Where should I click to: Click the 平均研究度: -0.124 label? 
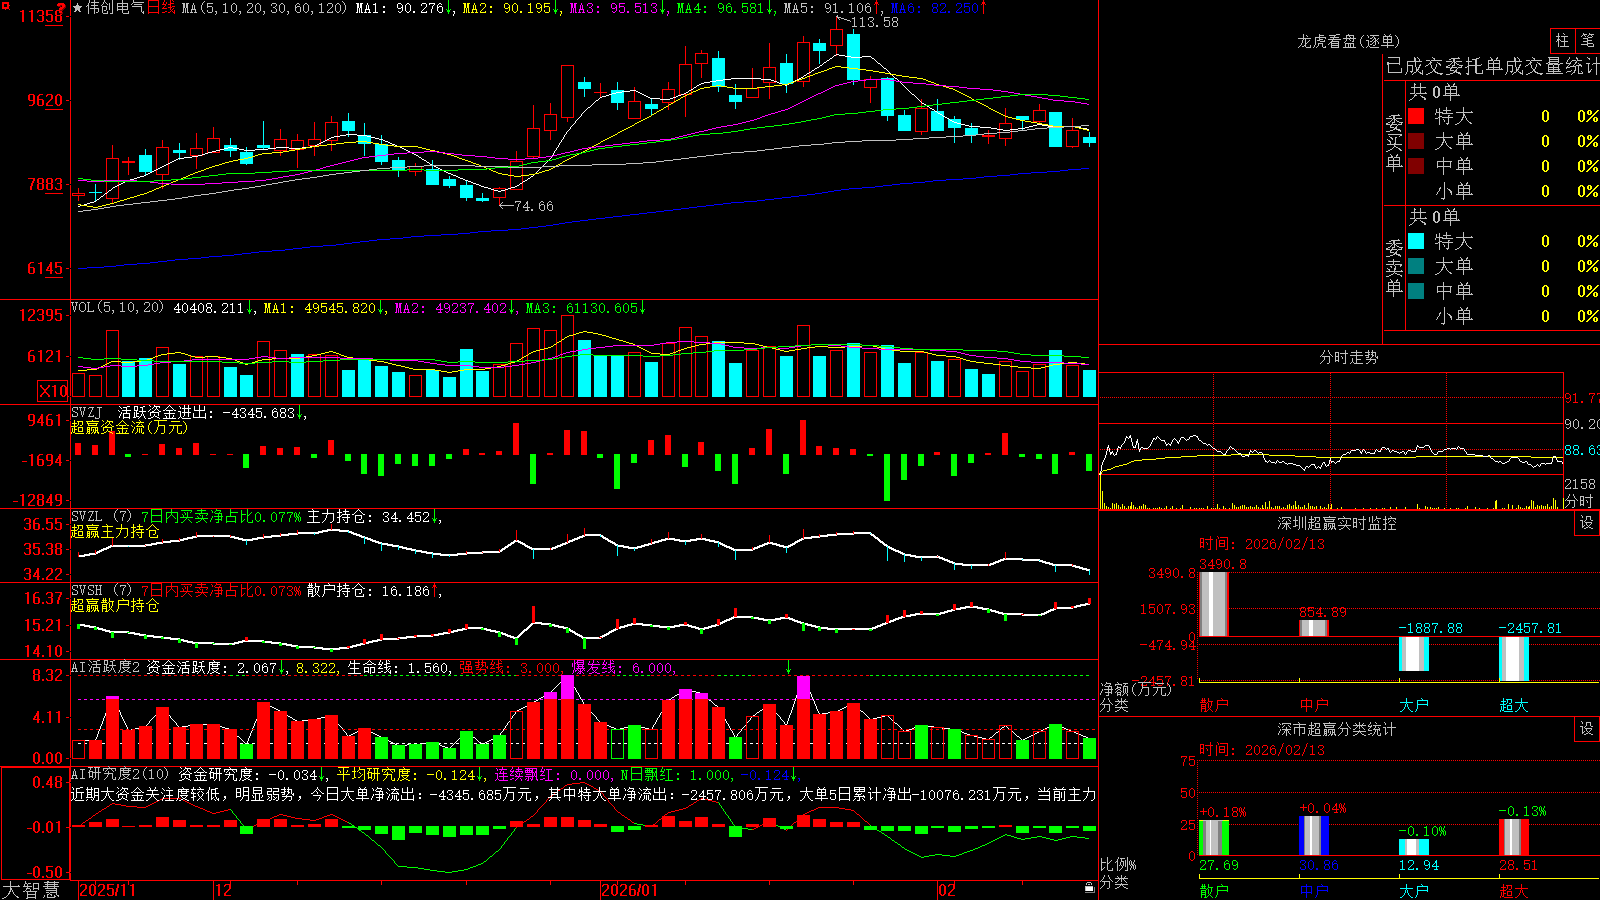pyautogui.click(x=410, y=774)
